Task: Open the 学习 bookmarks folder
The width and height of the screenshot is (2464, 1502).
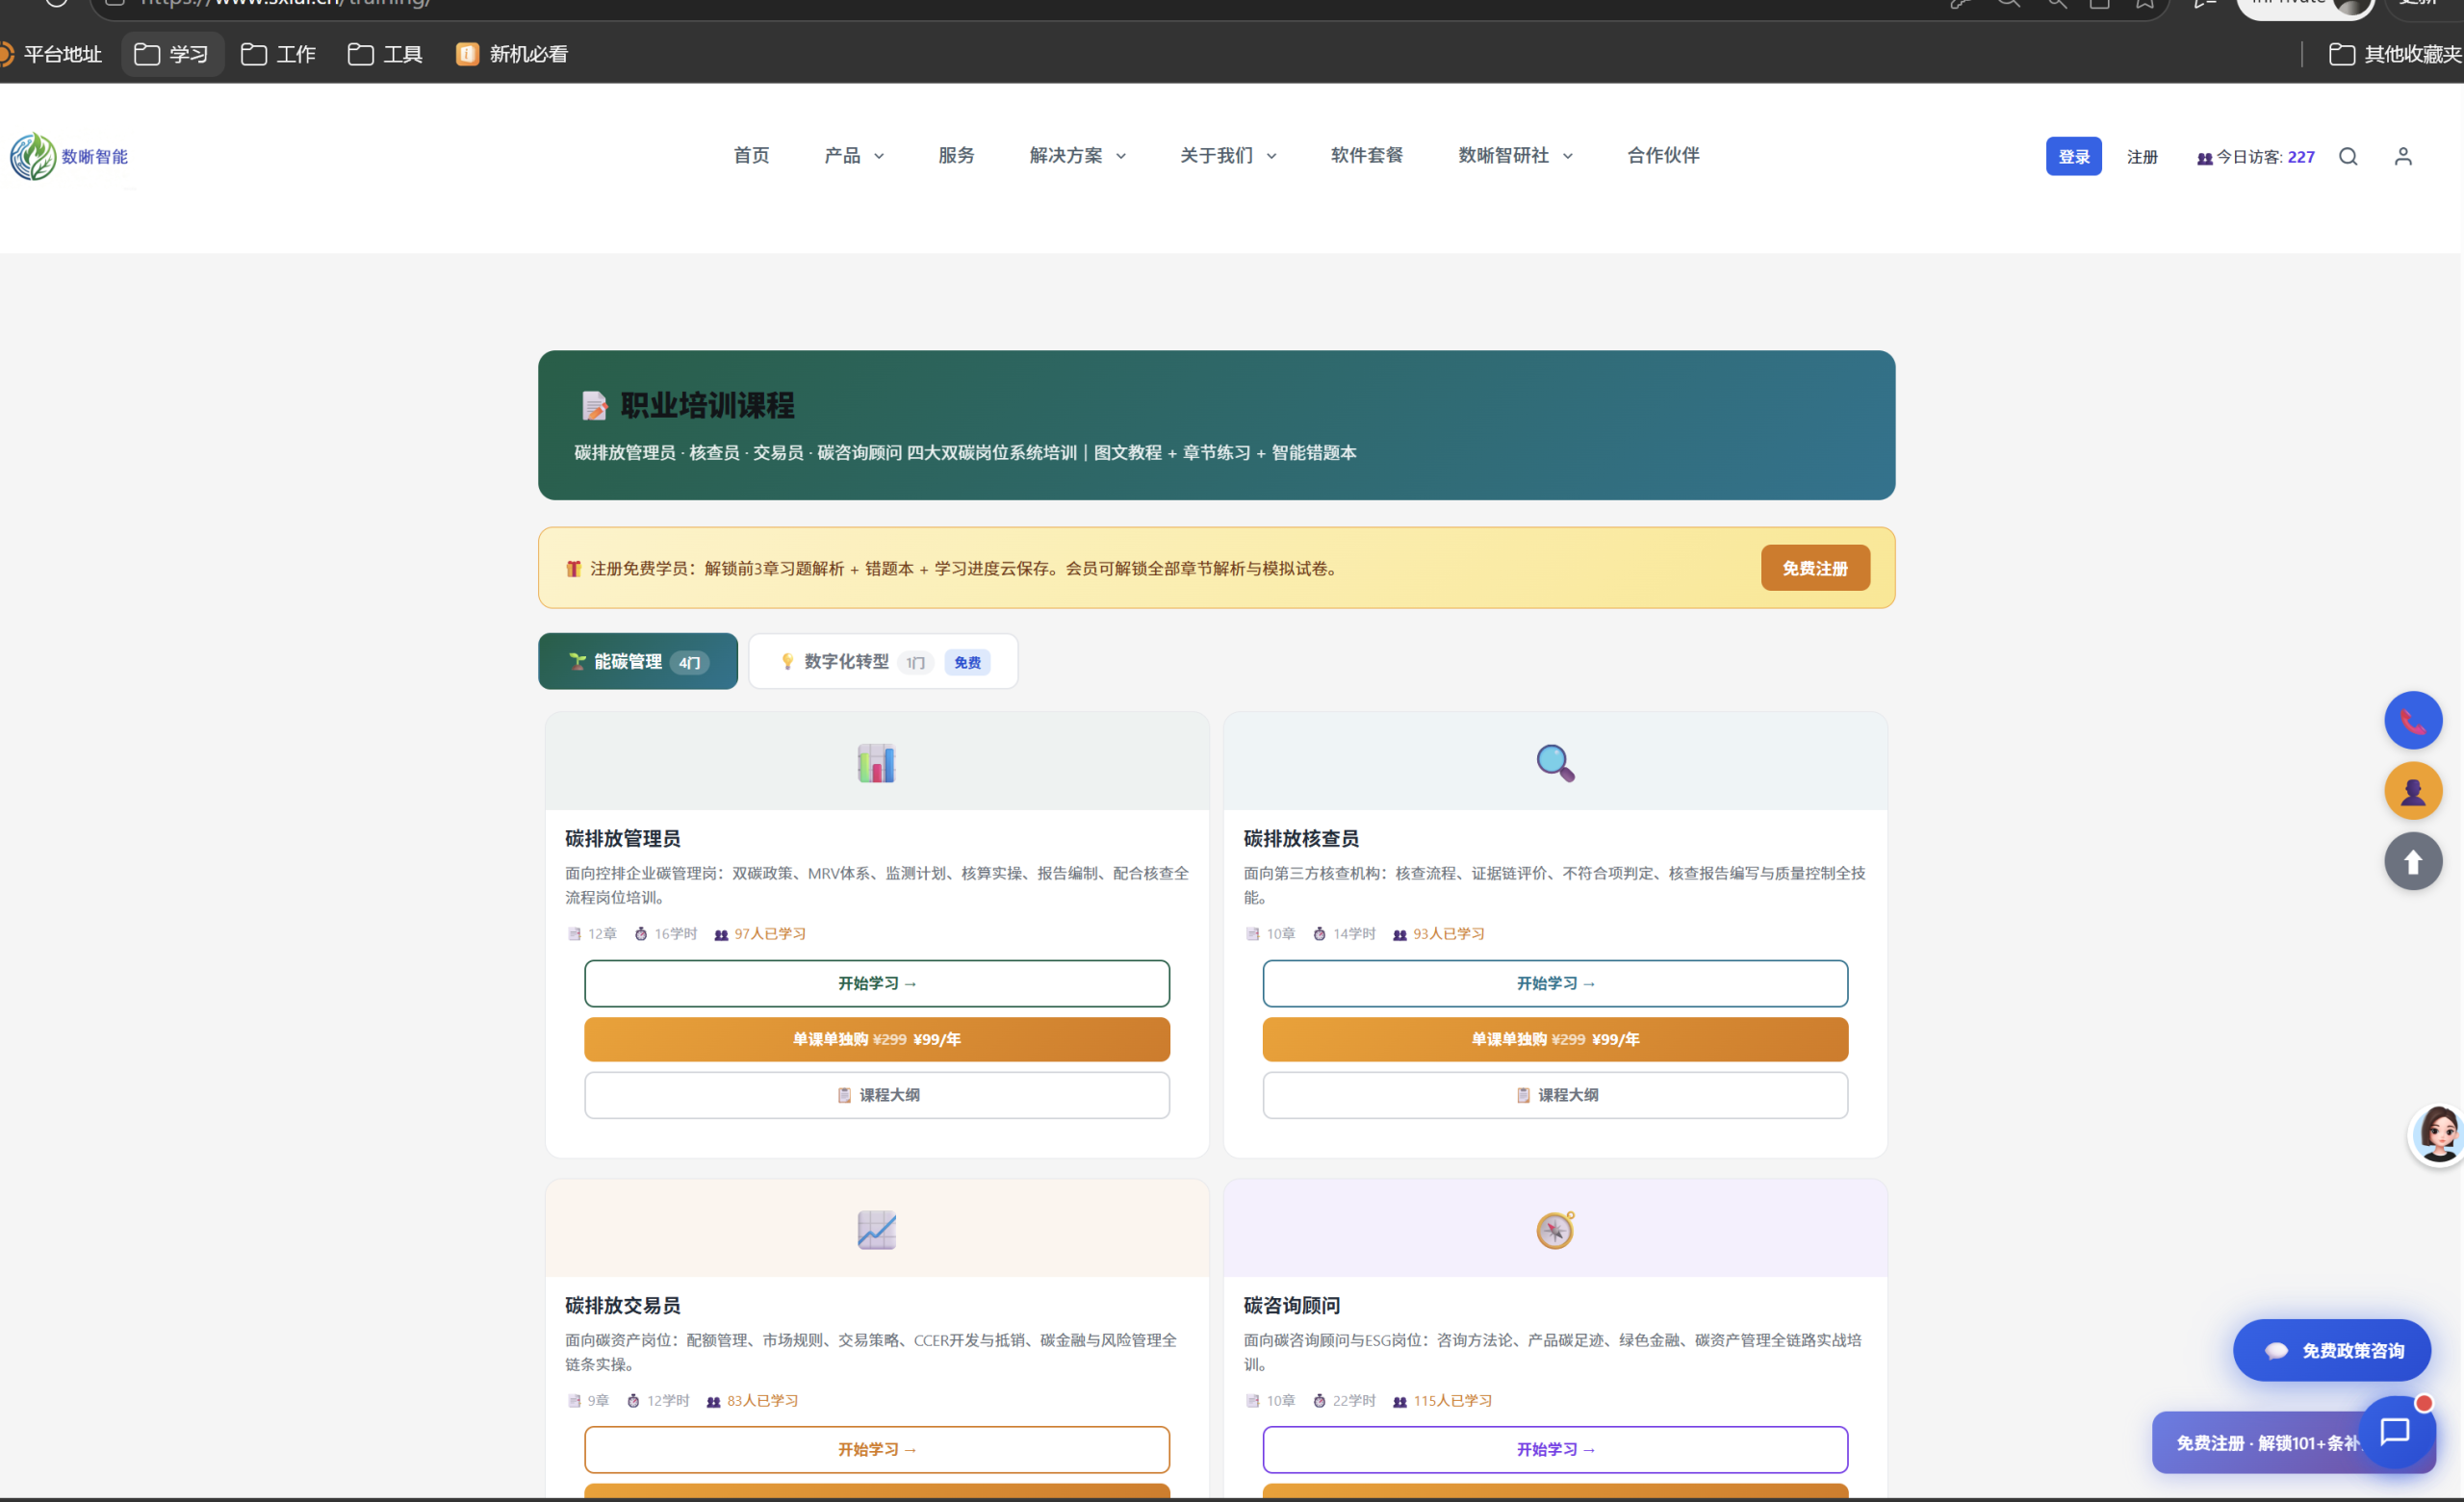Action: tap(172, 54)
